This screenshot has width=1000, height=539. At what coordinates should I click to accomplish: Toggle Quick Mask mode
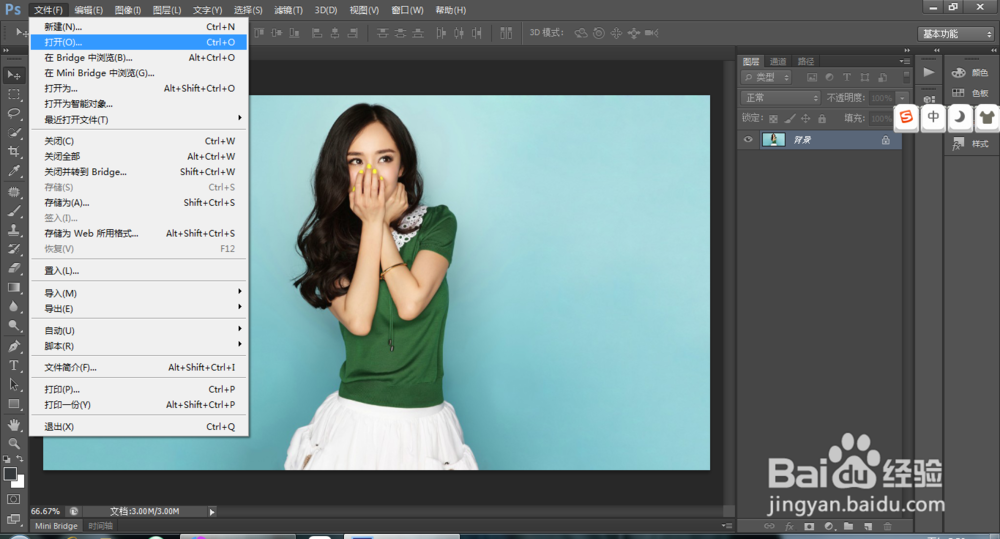pos(13,499)
